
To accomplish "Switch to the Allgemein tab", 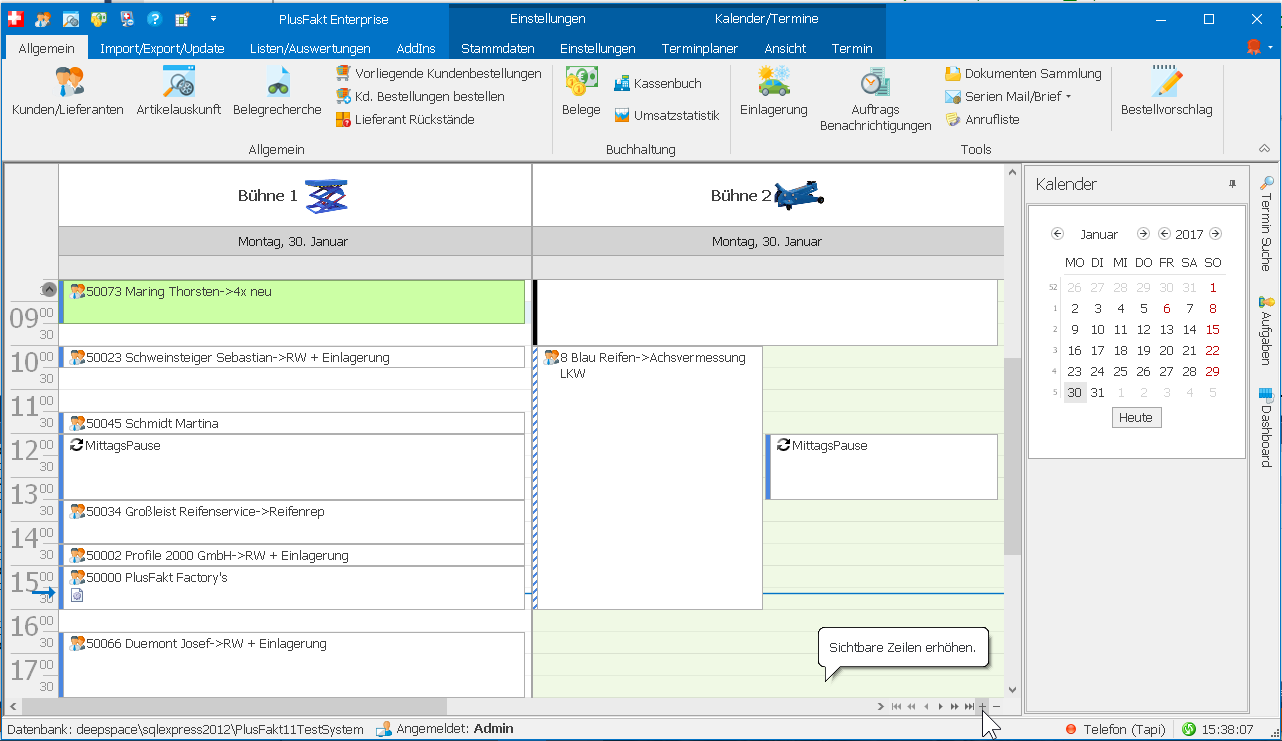I will (x=46, y=48).
